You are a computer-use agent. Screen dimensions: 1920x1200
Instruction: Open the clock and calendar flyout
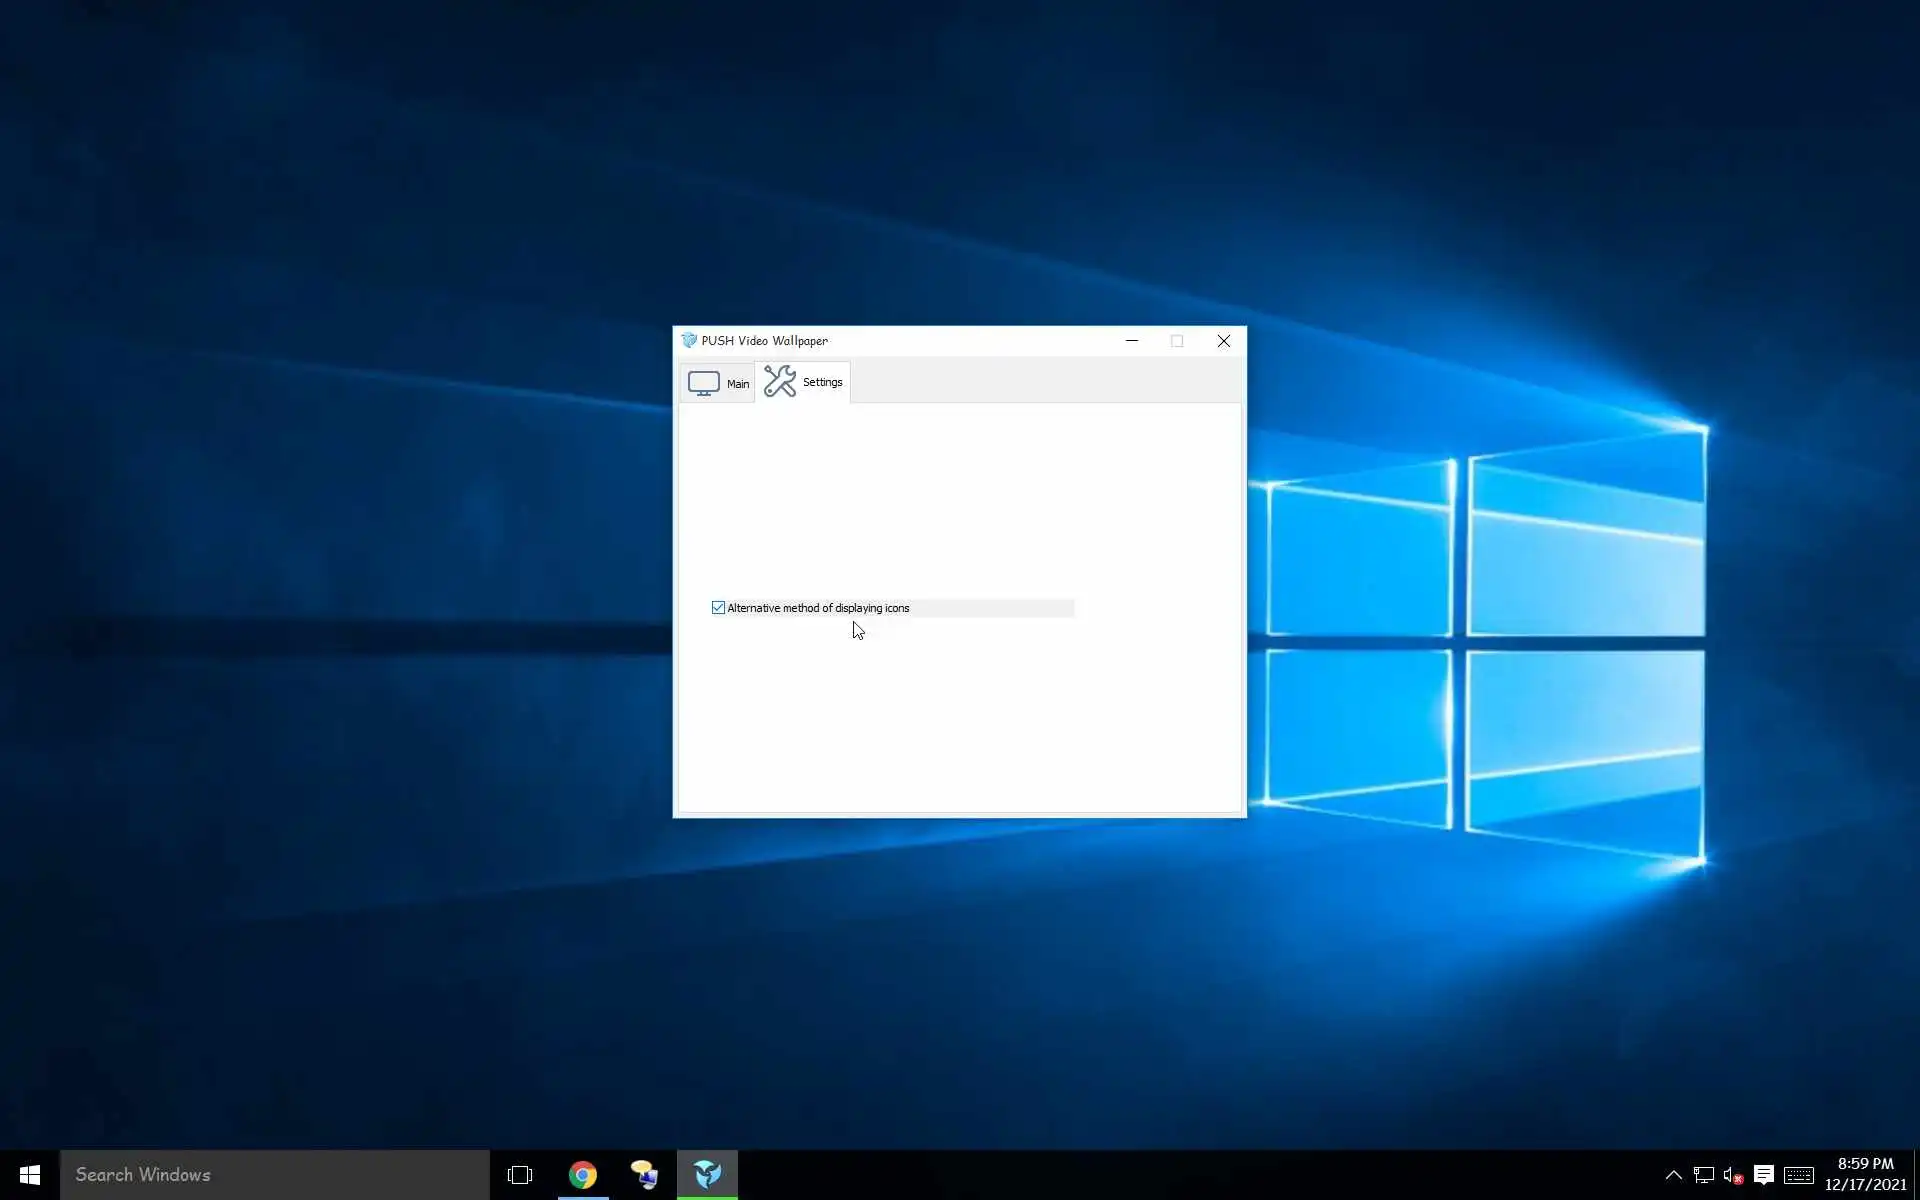click(1865, 1175)
